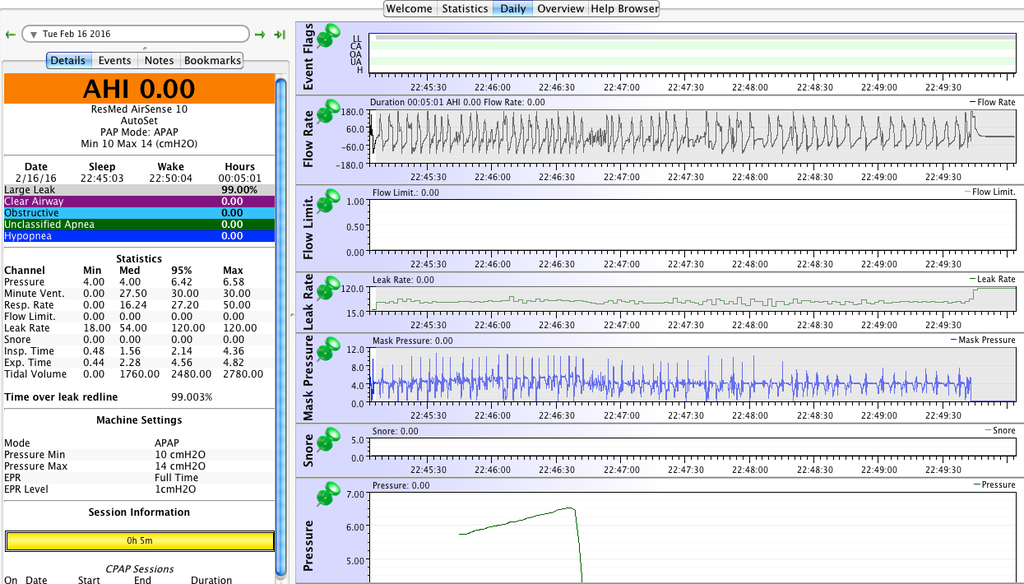The image size is (1024, 584).
Task: Click the yellow 0h 5m session bar
Action: click(139, 541)
